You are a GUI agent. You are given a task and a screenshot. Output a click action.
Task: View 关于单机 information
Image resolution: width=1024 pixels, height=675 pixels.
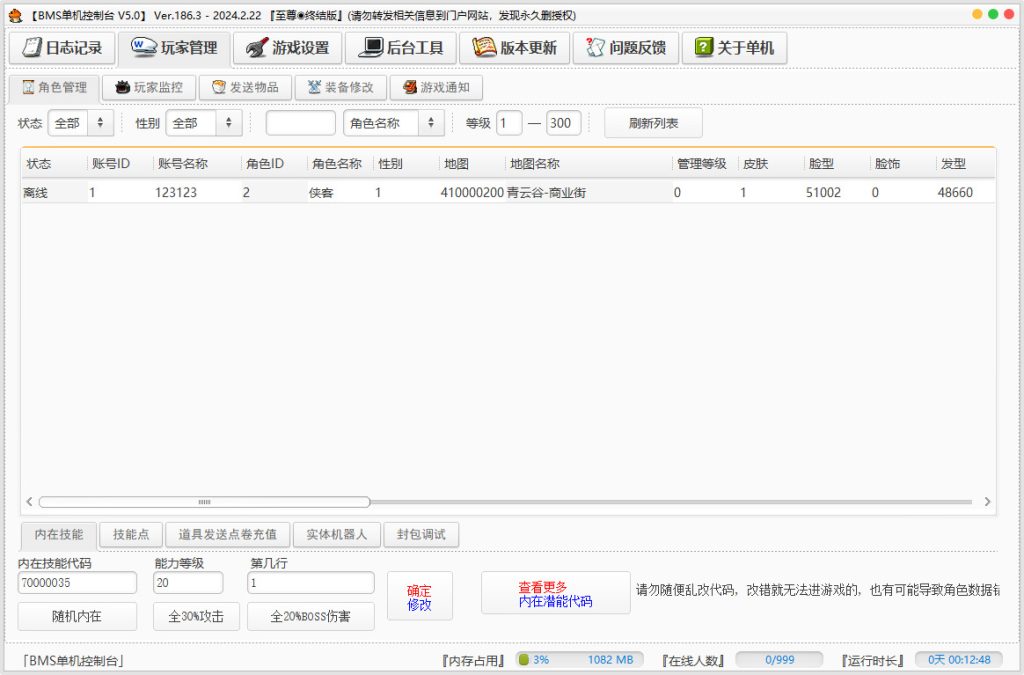(x=735, y=47)
